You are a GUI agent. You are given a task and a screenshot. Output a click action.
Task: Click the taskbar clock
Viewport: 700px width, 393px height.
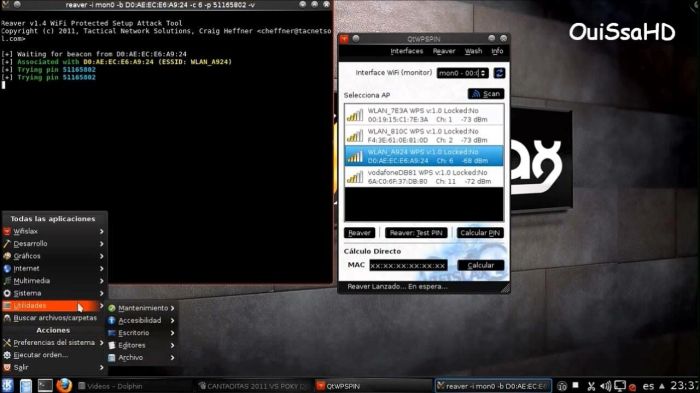(x=684, y=386)
